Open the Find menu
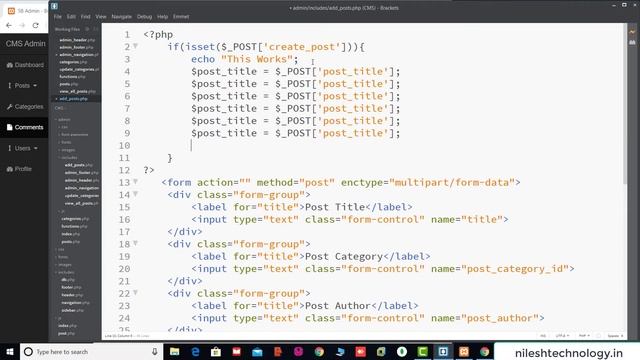The image size is (640, 360). point(85,17)
